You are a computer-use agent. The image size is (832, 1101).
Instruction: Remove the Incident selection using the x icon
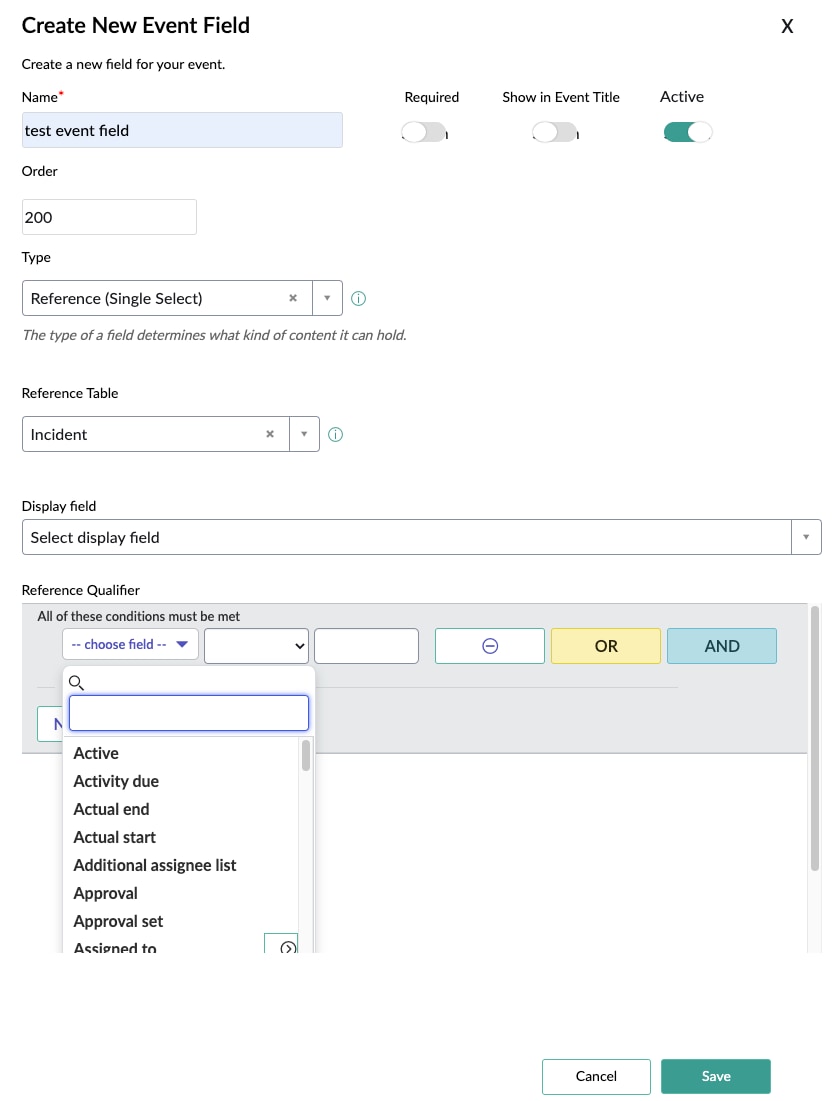pos(269,434)
